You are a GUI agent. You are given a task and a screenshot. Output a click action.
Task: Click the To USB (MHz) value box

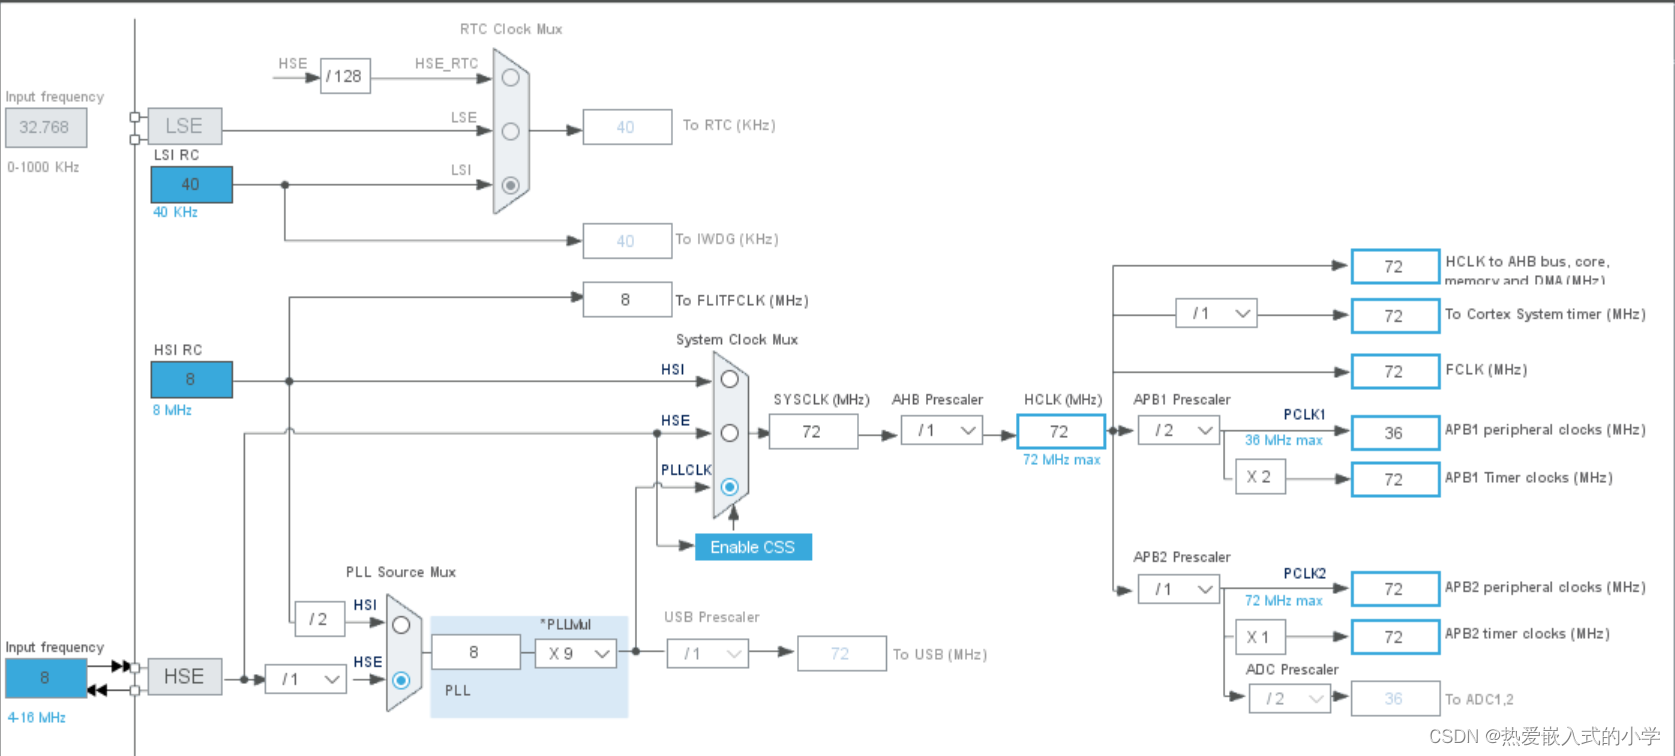pos(842,654)
